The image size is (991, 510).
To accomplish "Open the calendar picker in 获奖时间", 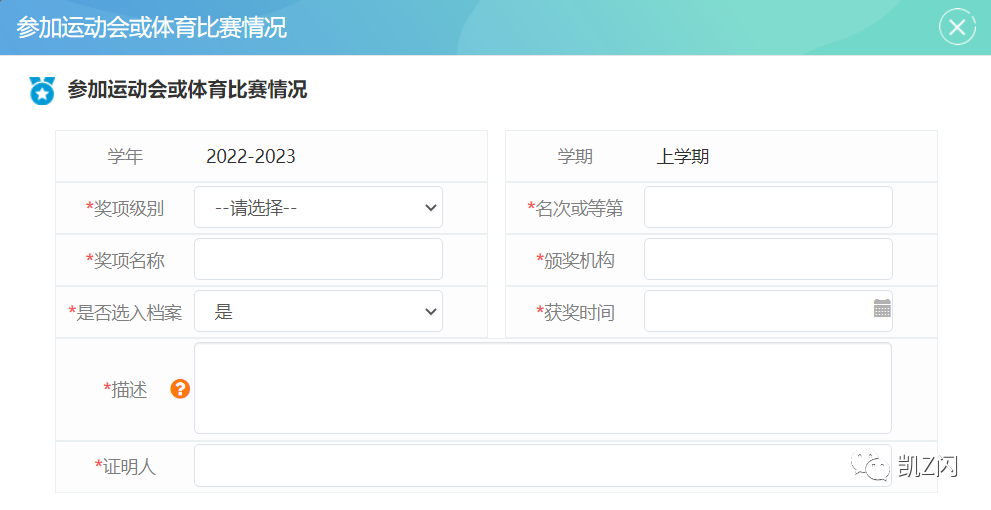I will pos(881,308).
